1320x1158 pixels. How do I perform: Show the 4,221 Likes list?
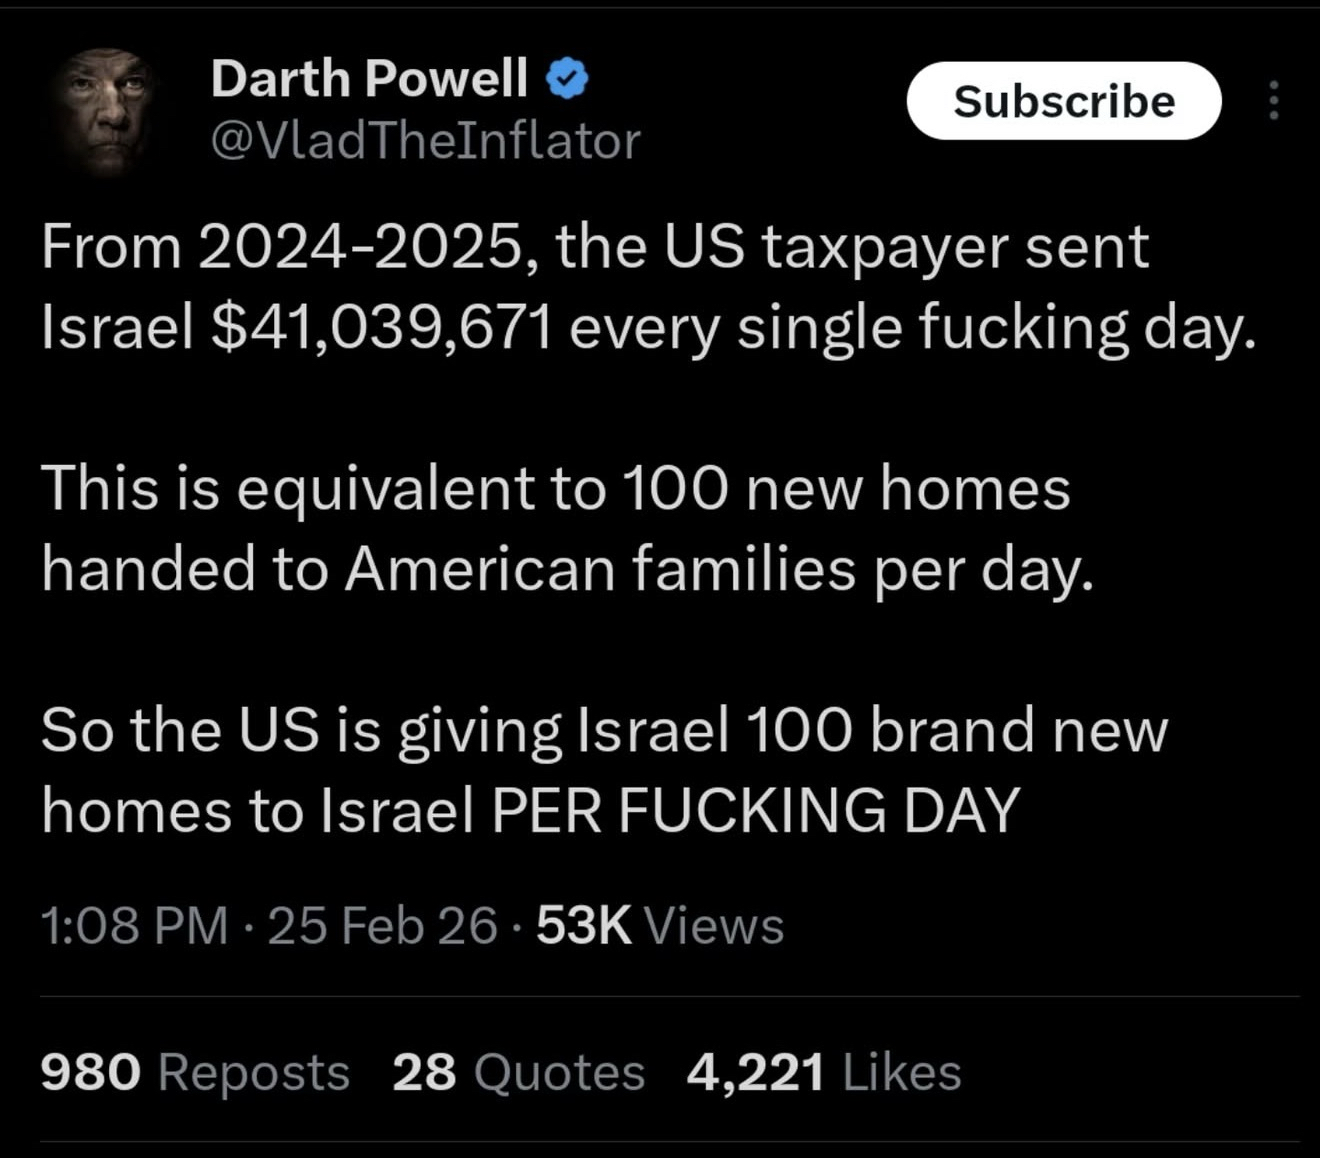point(823,1072)
